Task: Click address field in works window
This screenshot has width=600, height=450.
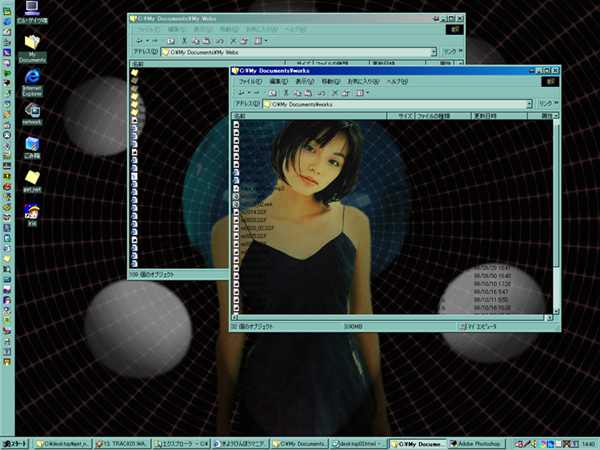Action: 397,104
